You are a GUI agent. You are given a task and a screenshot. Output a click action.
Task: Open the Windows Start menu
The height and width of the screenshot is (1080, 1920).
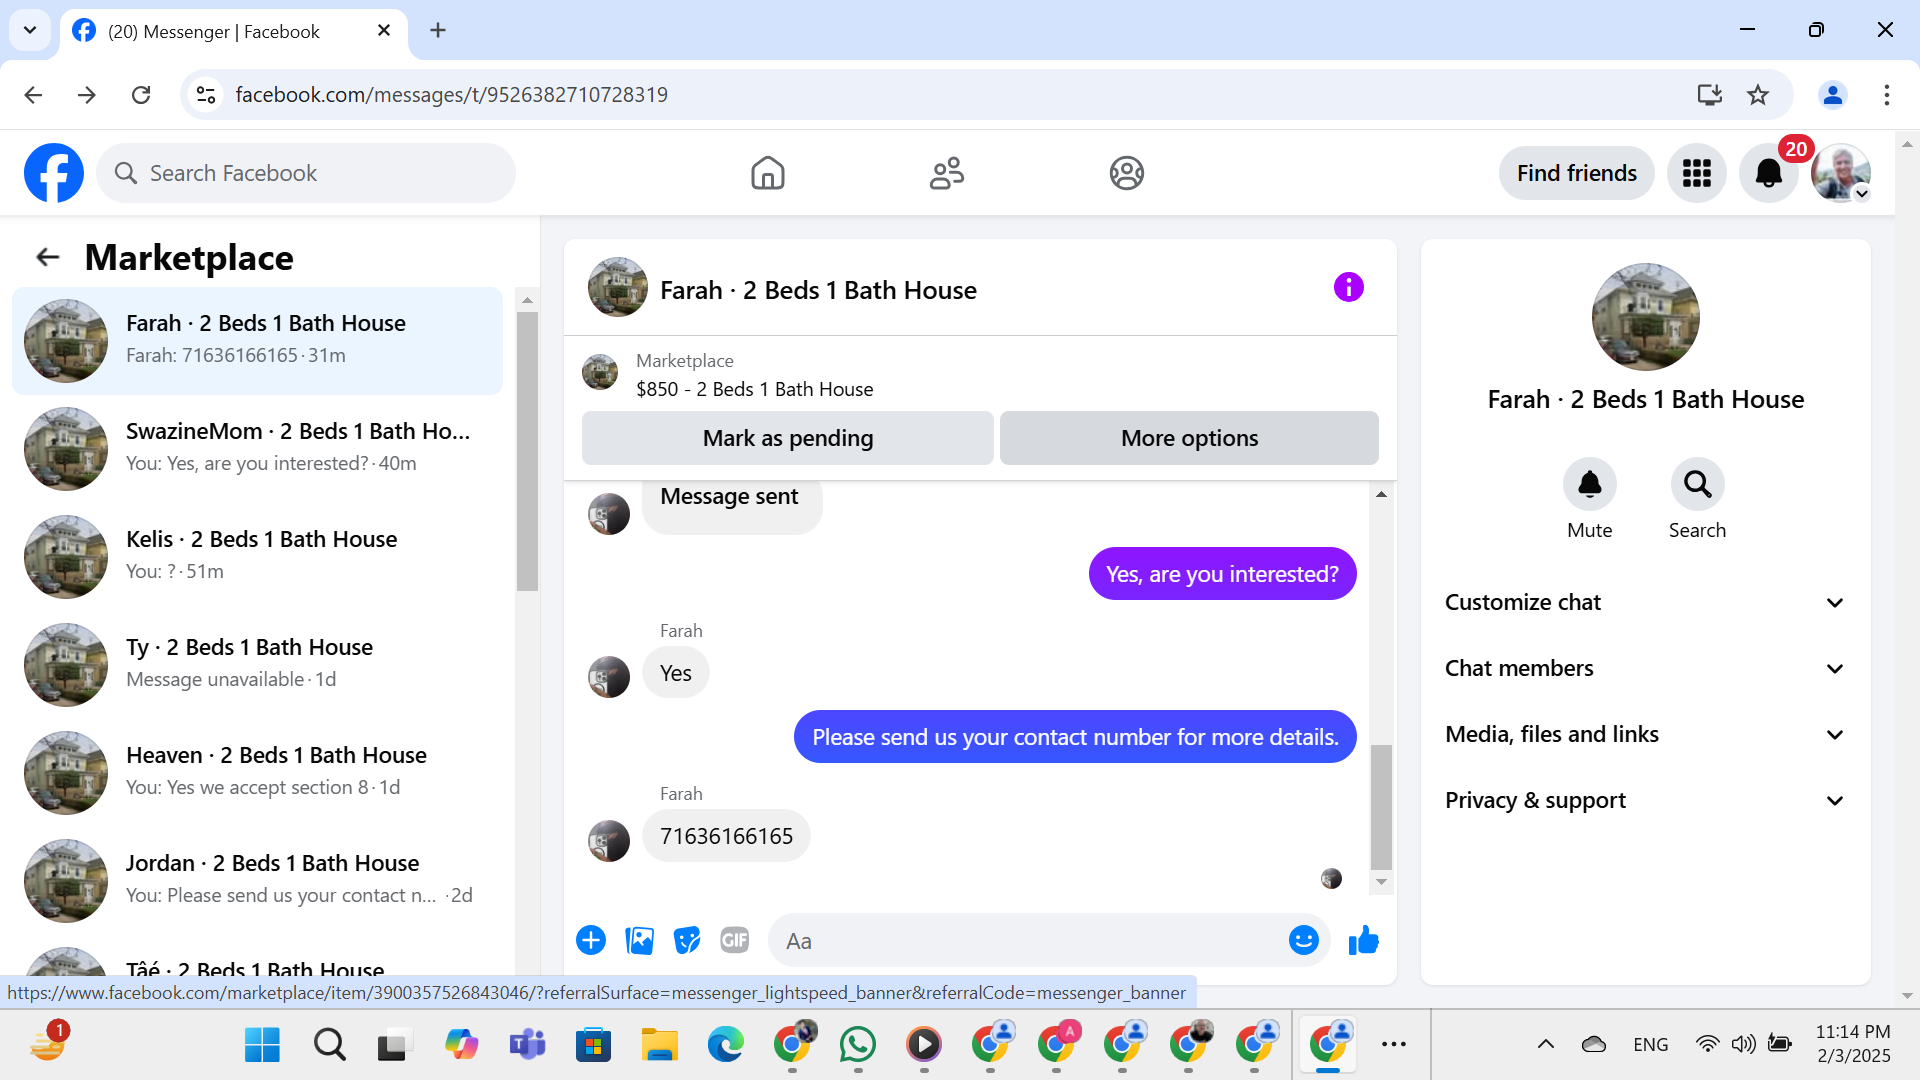[263, 1045]
